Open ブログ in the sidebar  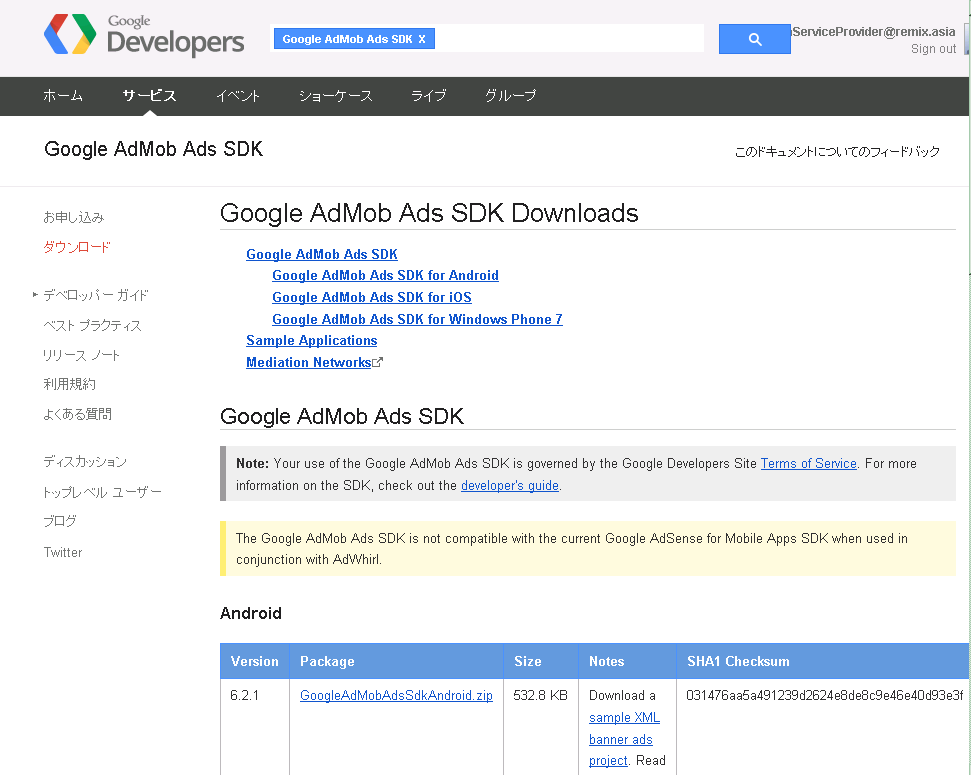(60, 521)
